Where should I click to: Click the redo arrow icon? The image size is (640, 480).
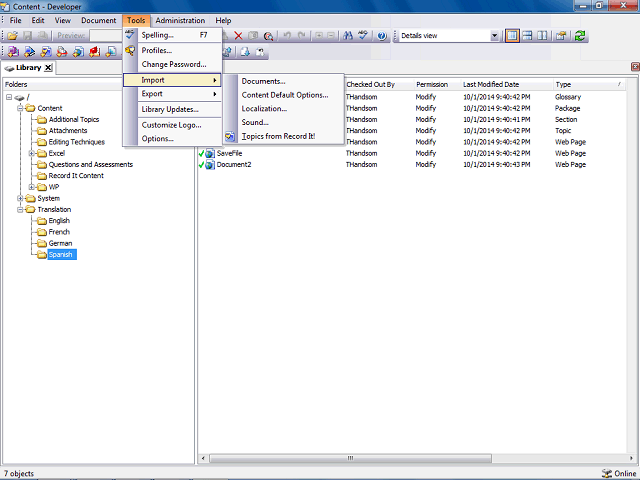pyautogui.click(x=302, y=36)
